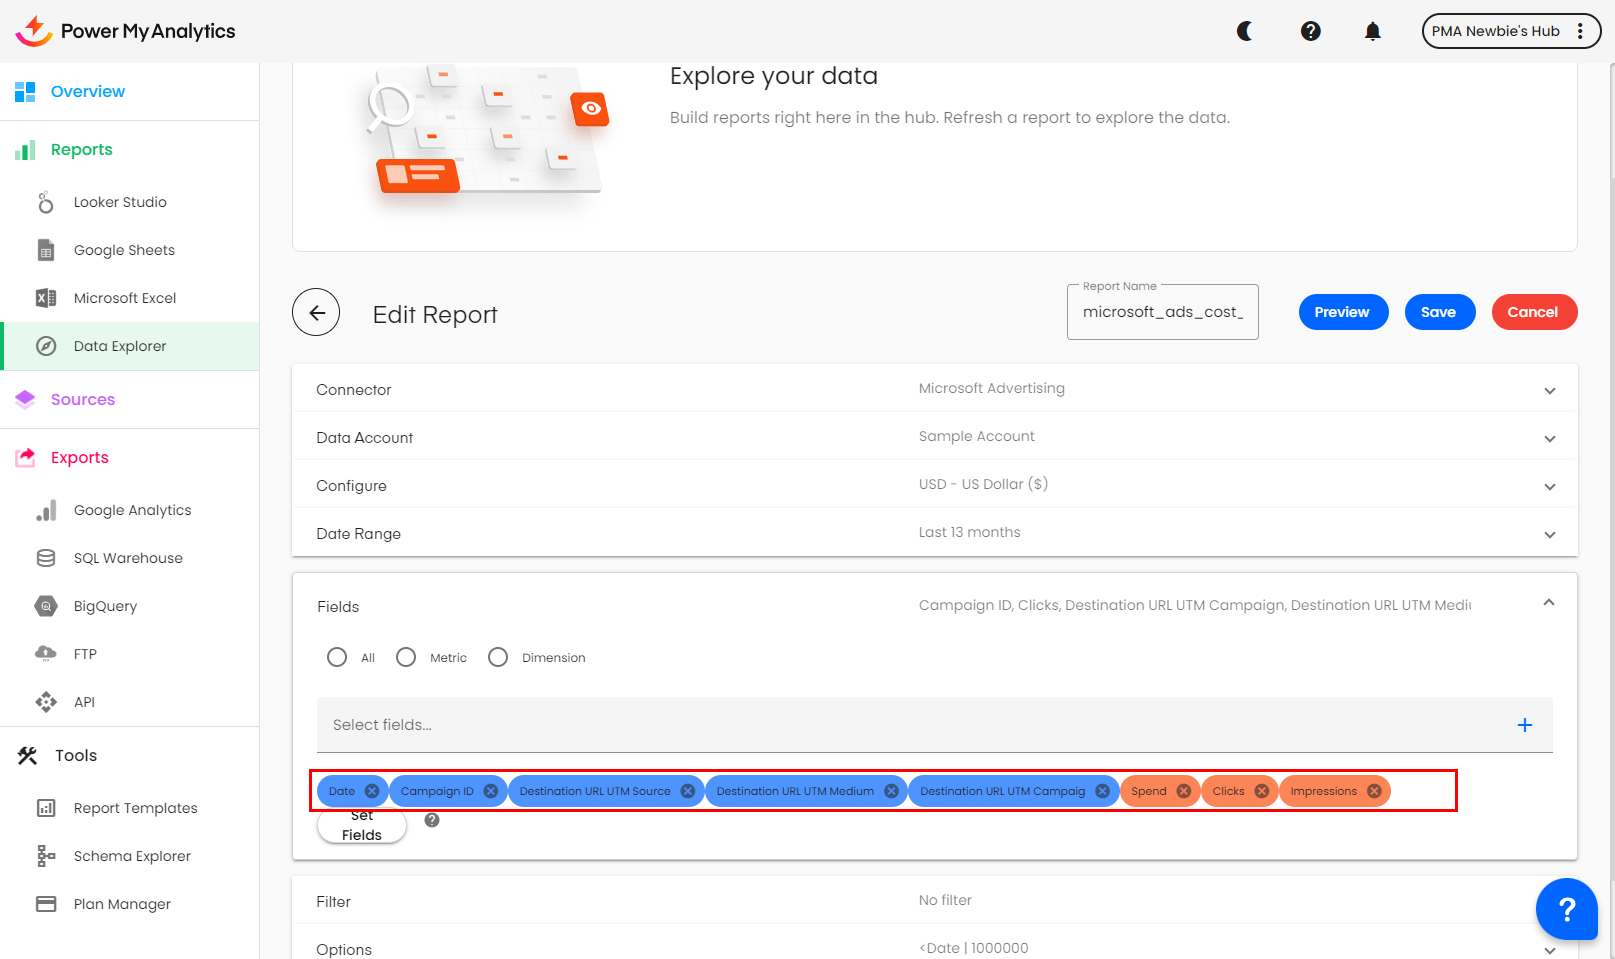Toggle dark mode moon icon

click(x=1245, y=31)
